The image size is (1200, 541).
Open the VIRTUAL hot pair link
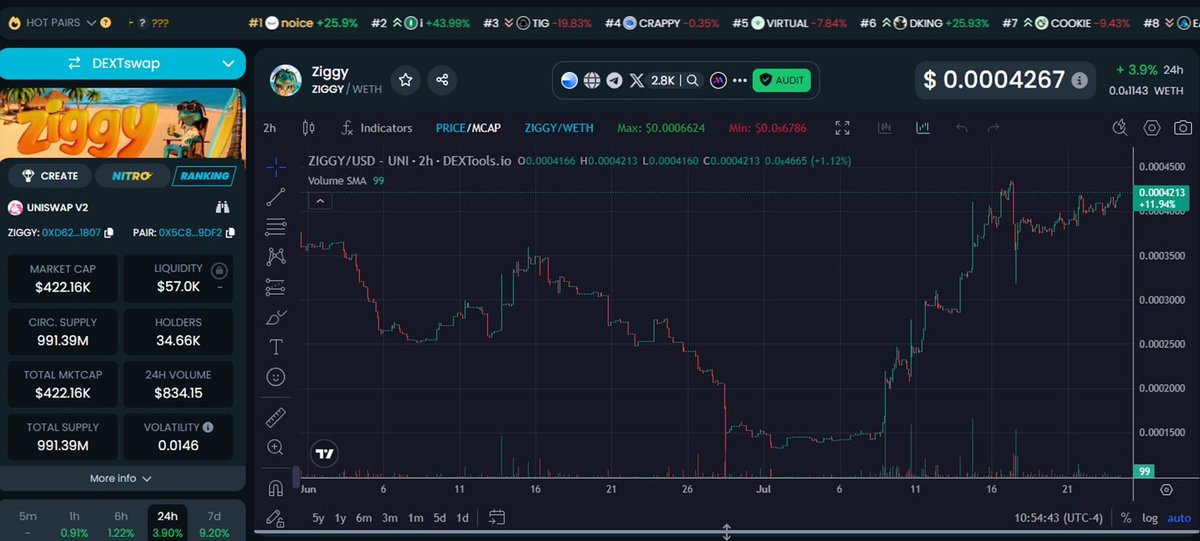tap(790, 22)
